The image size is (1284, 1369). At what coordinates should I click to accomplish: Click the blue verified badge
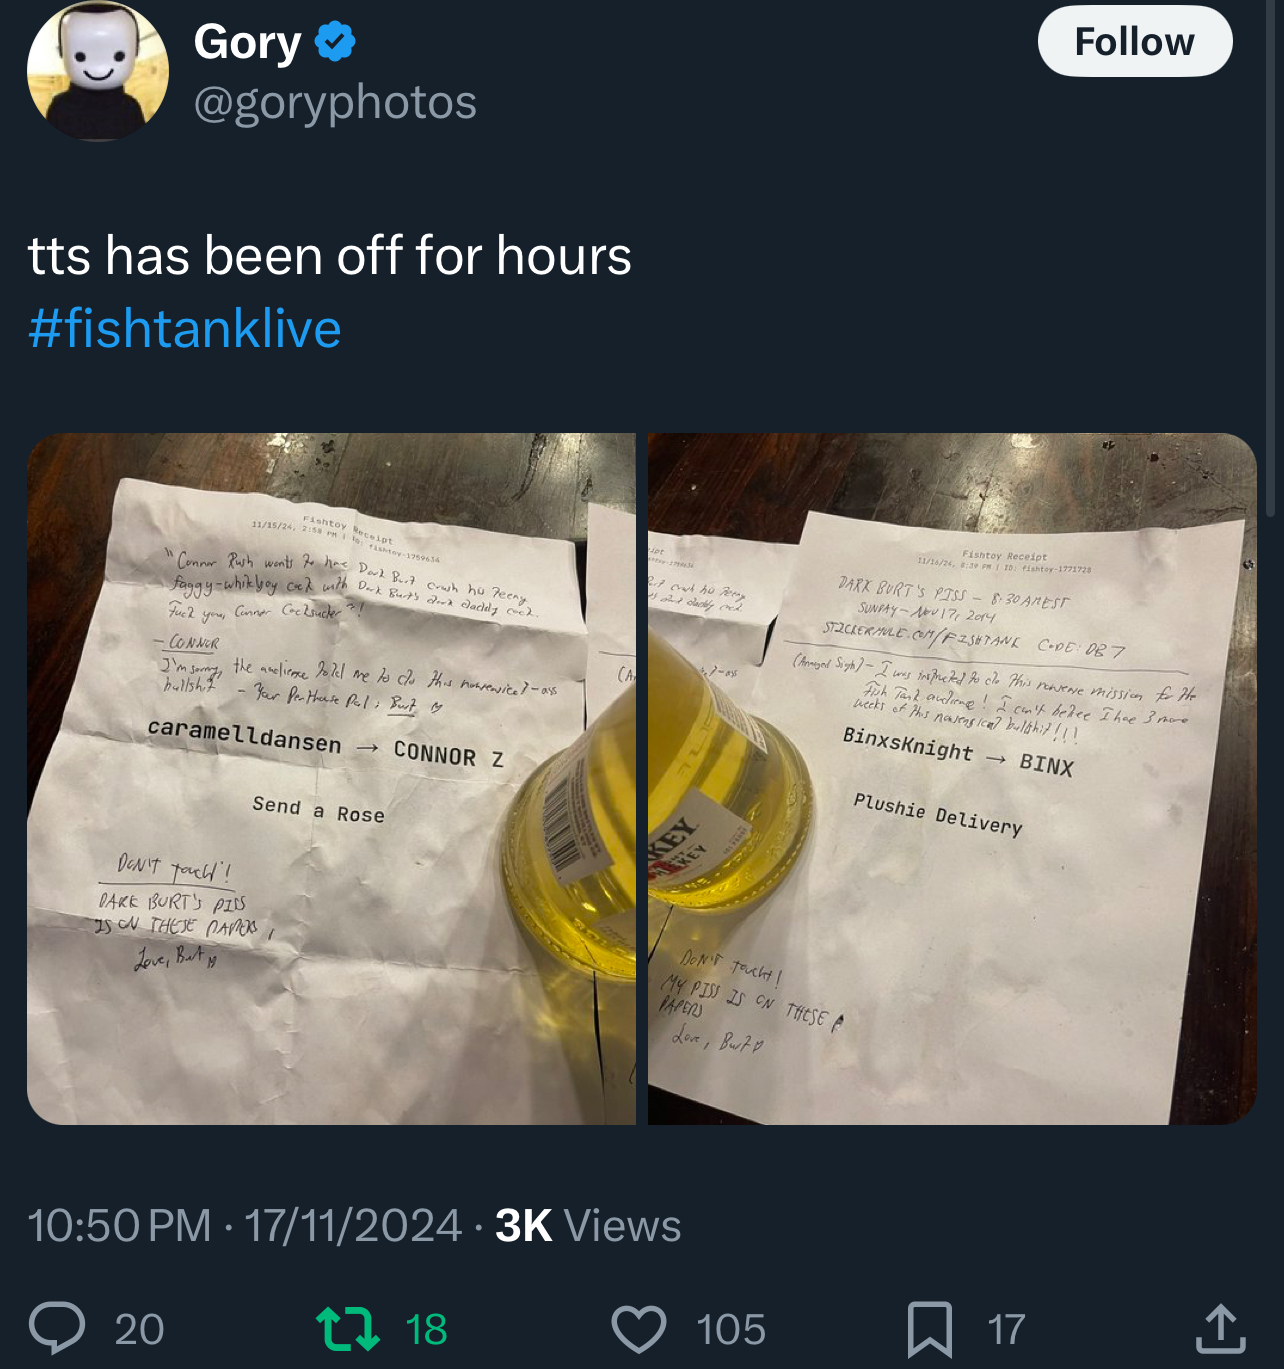pyautogui.click(x=335, y=42)
